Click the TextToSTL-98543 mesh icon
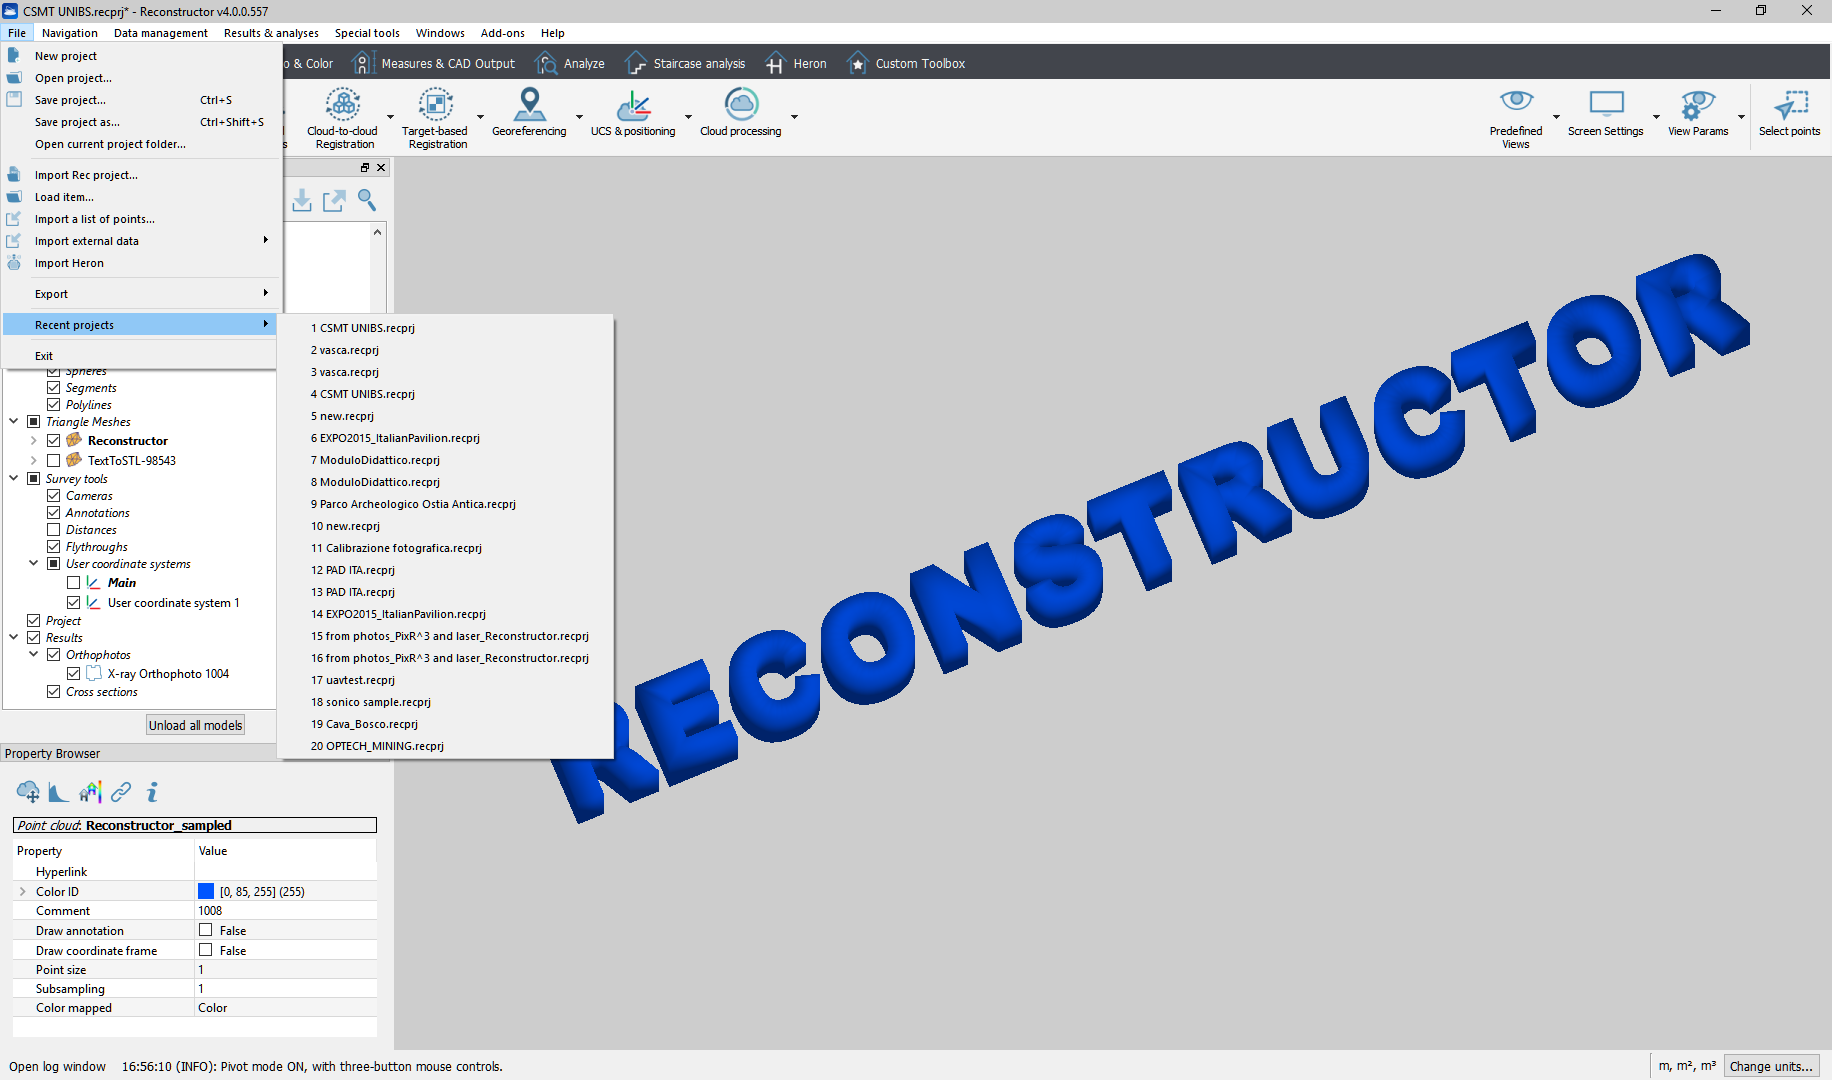 [x=75, y=460]
